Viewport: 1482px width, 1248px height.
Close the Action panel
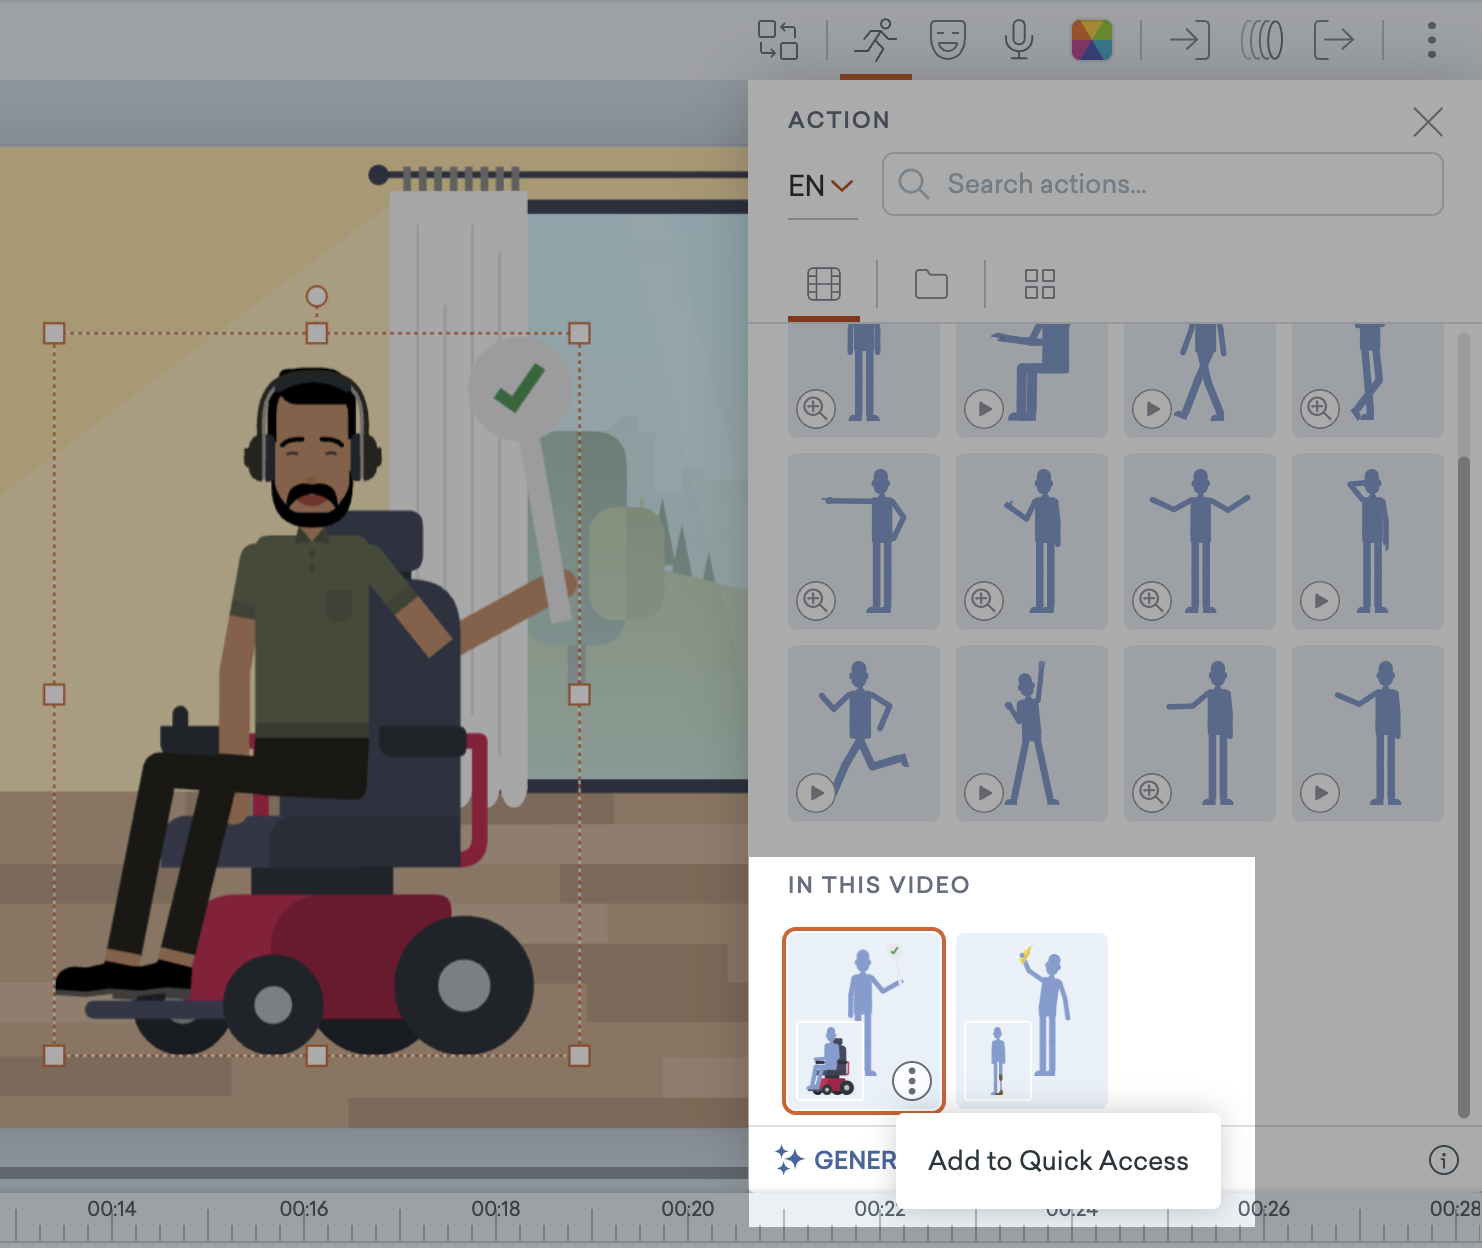[1427, 123]
